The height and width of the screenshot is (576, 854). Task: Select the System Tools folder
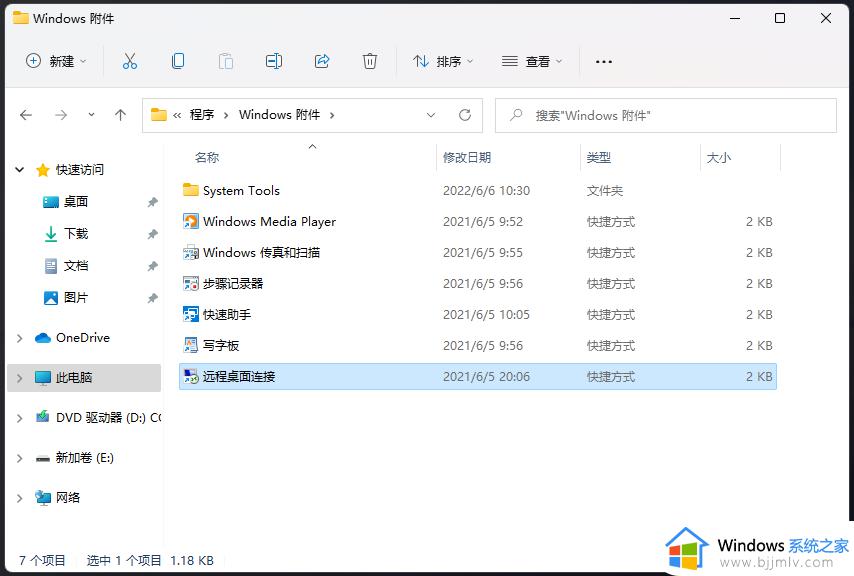click(478, 191)
